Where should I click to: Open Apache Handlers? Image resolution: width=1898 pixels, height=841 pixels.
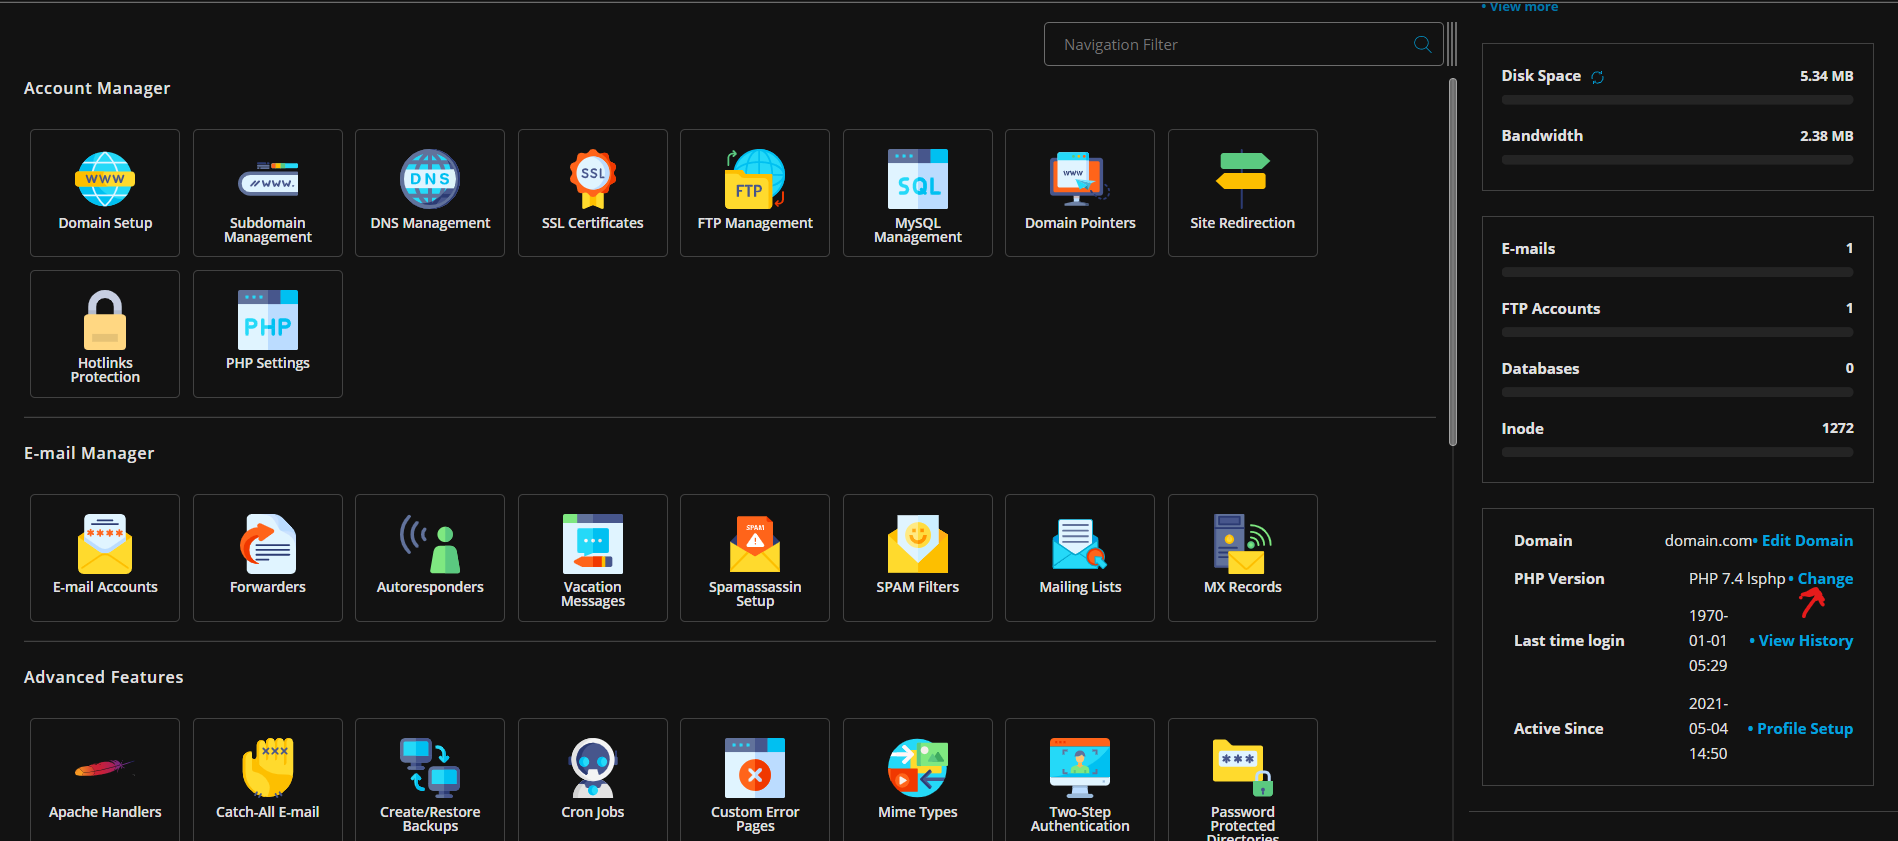click(x=105, y=780)
